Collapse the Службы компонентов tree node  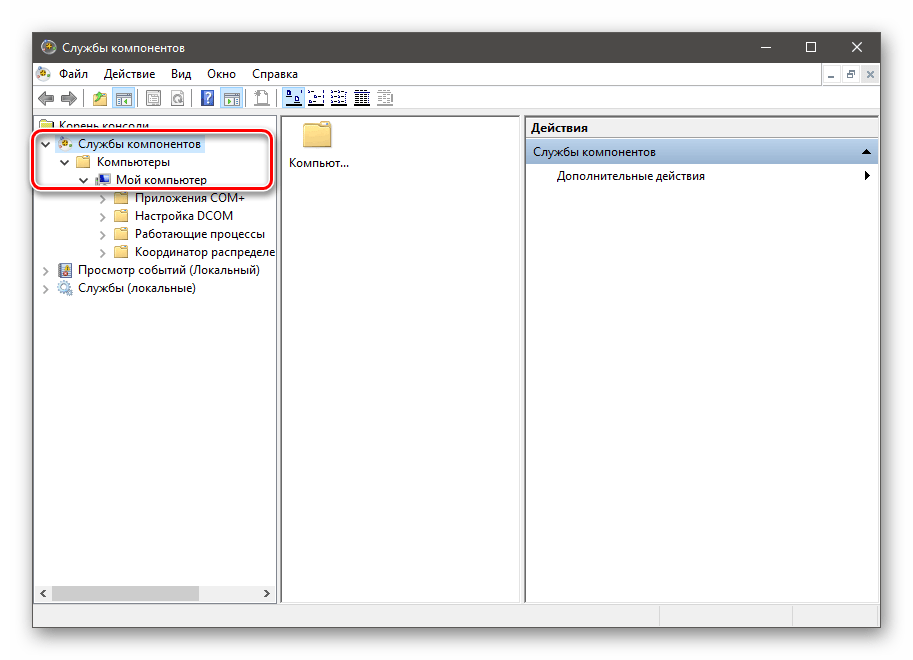(x=46, y=144)
